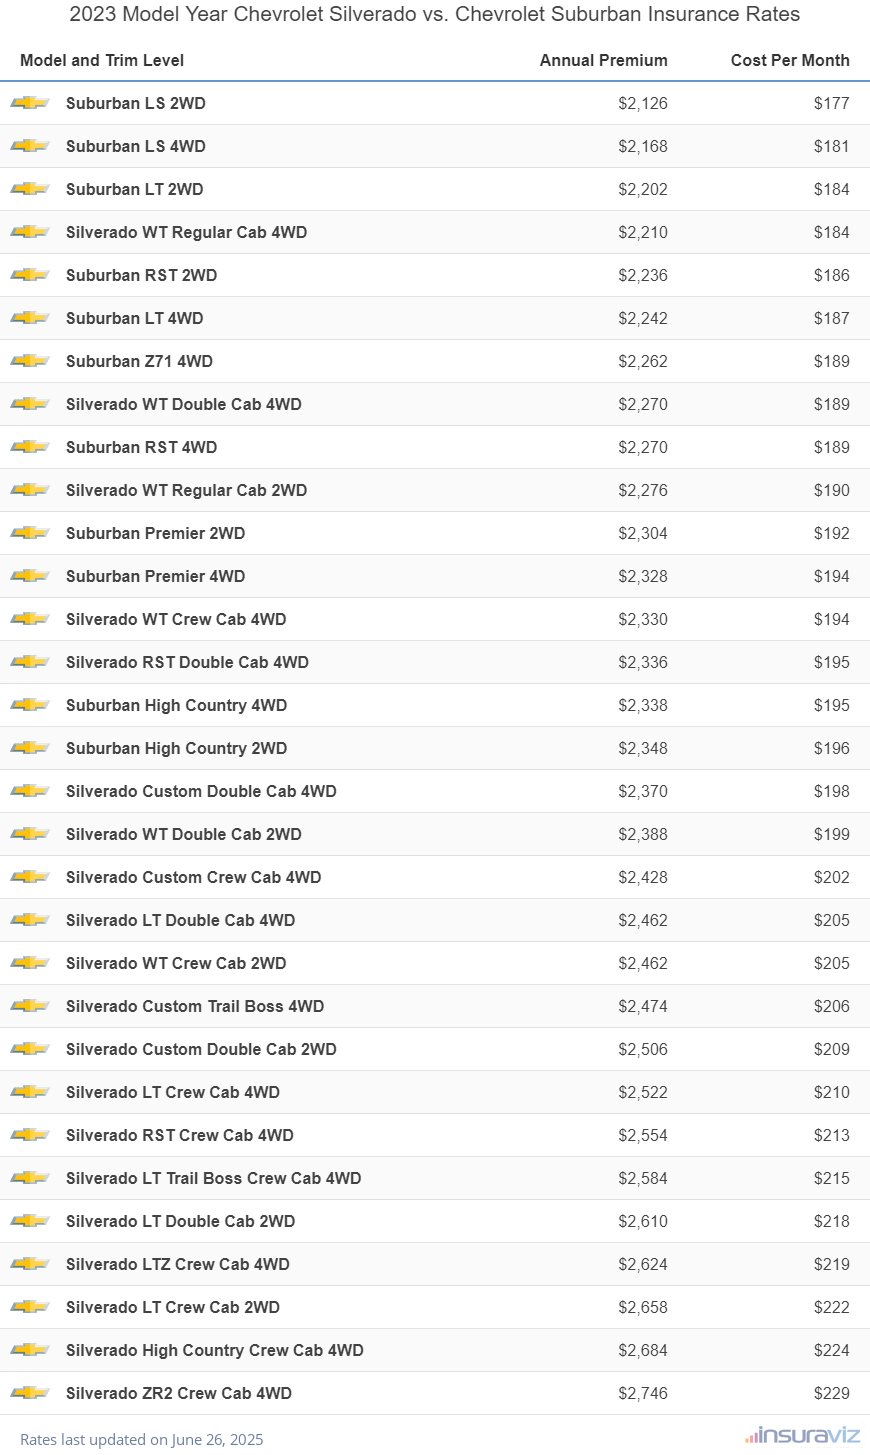870x1455 pixels.
Task: Click the Chevy logo for Silverado Custom Crew Cab 4WD
Action: 30,877
